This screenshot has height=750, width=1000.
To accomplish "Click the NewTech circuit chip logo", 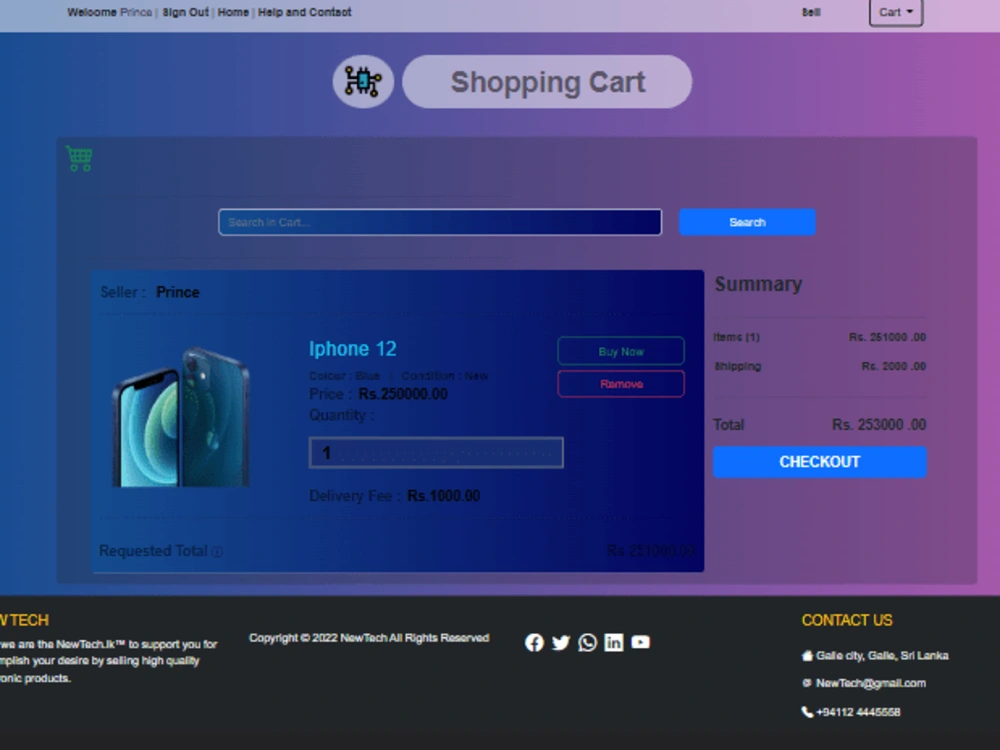I will pos(363,82).
